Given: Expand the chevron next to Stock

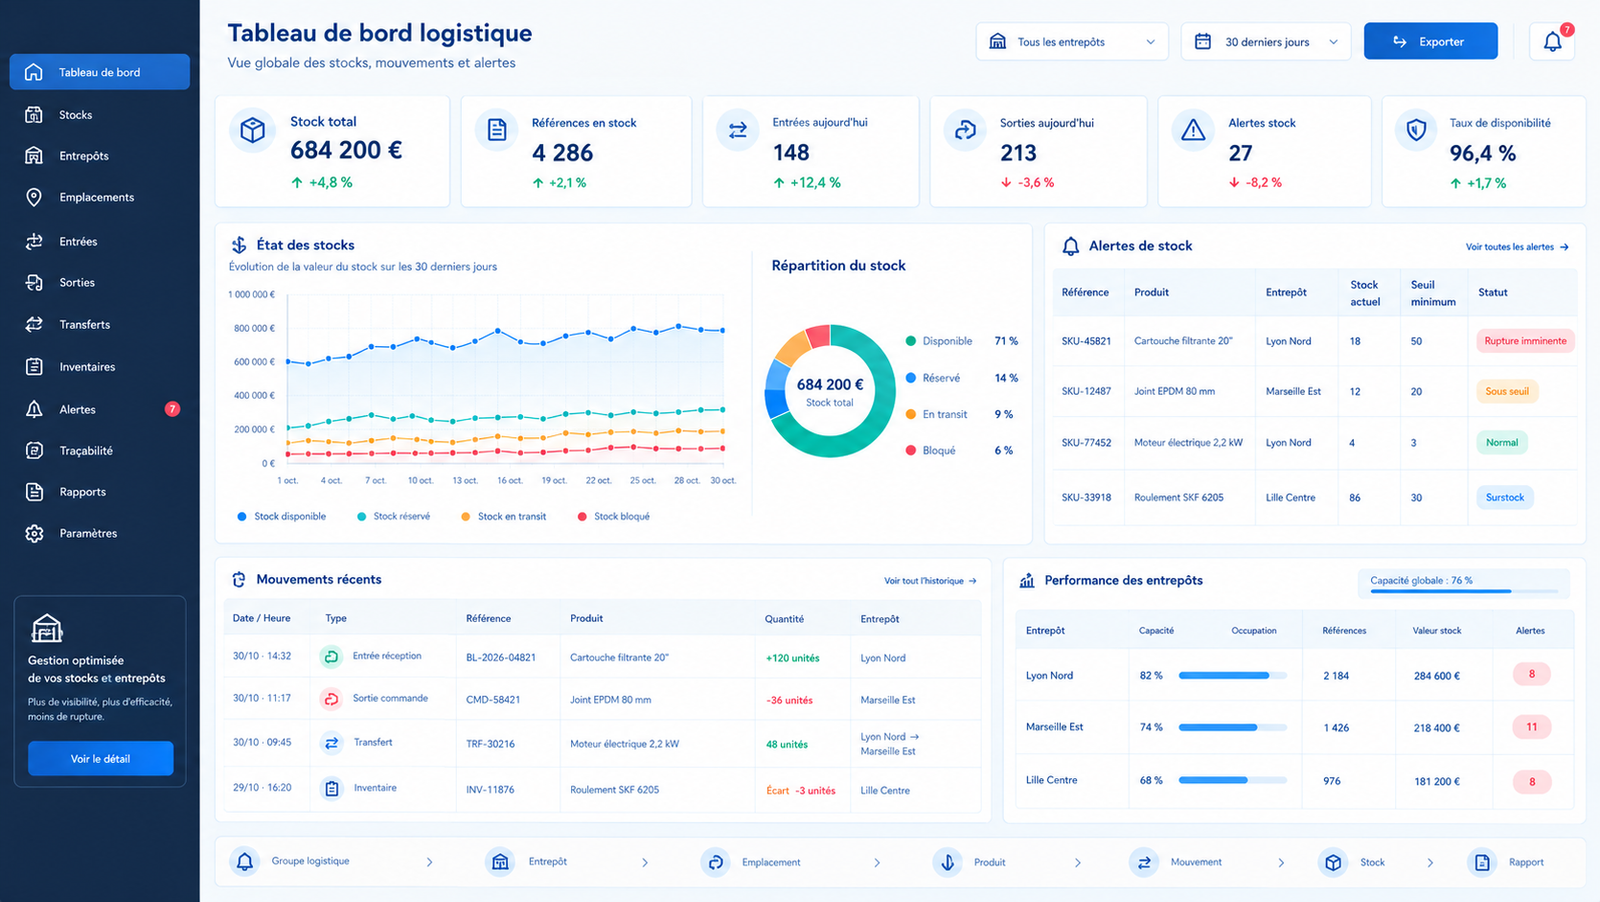Looking at the screenshot, I should 1430,862.
